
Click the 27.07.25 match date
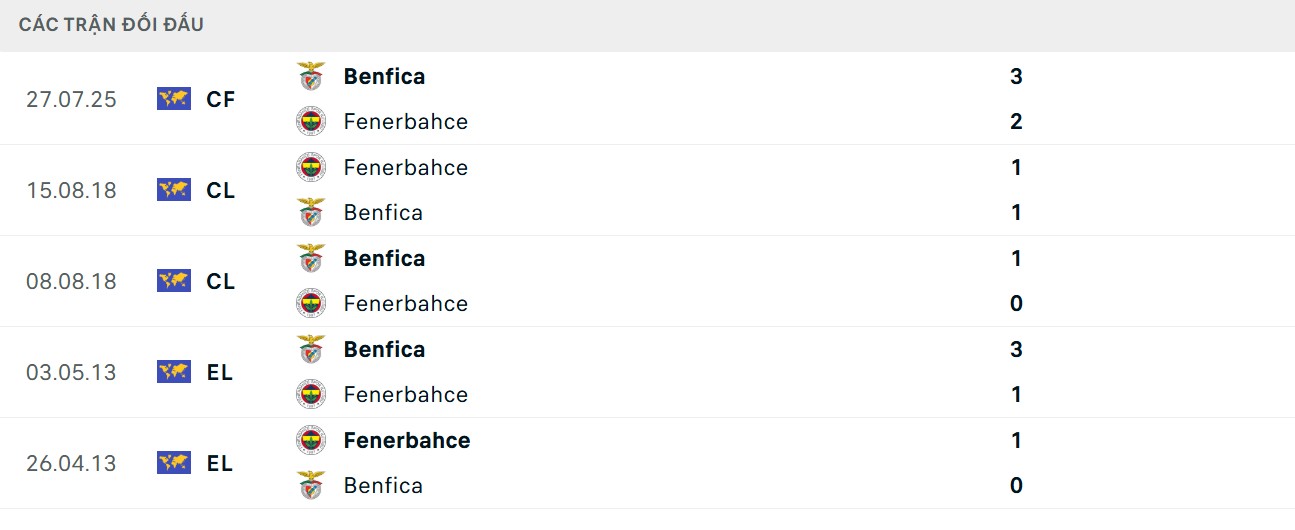(71, 99)
